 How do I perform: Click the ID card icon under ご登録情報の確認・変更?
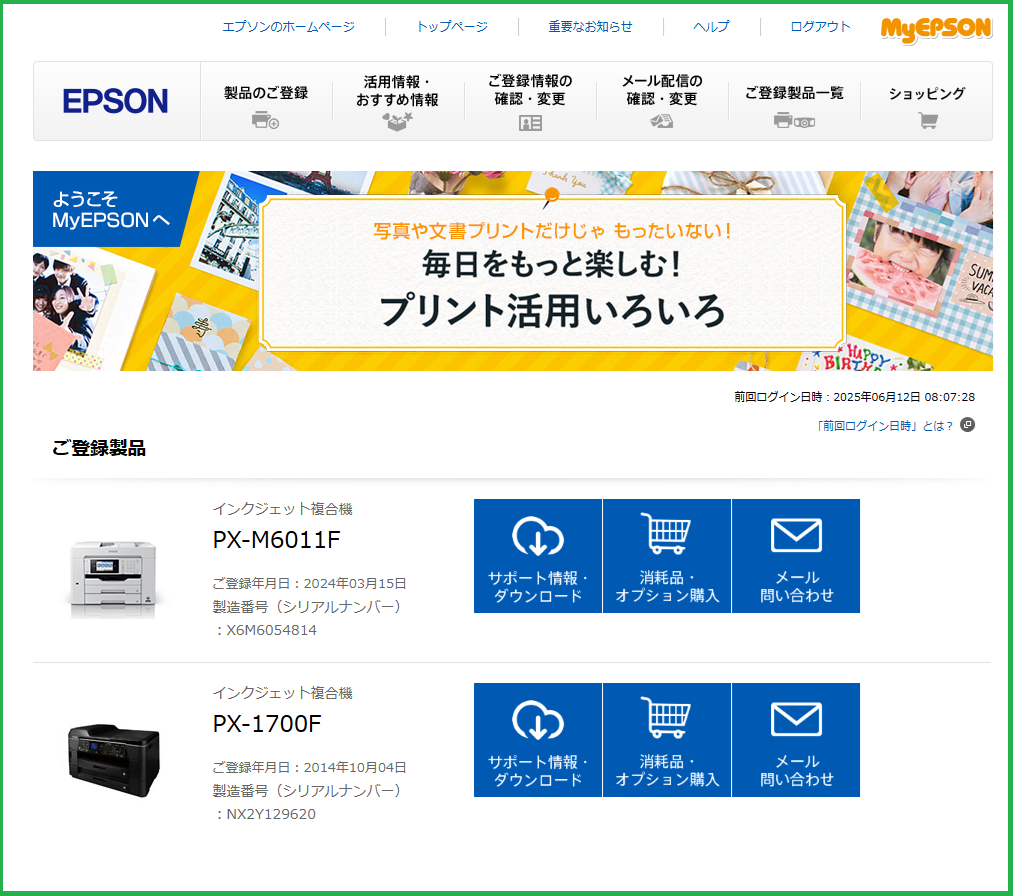point(530,123)
